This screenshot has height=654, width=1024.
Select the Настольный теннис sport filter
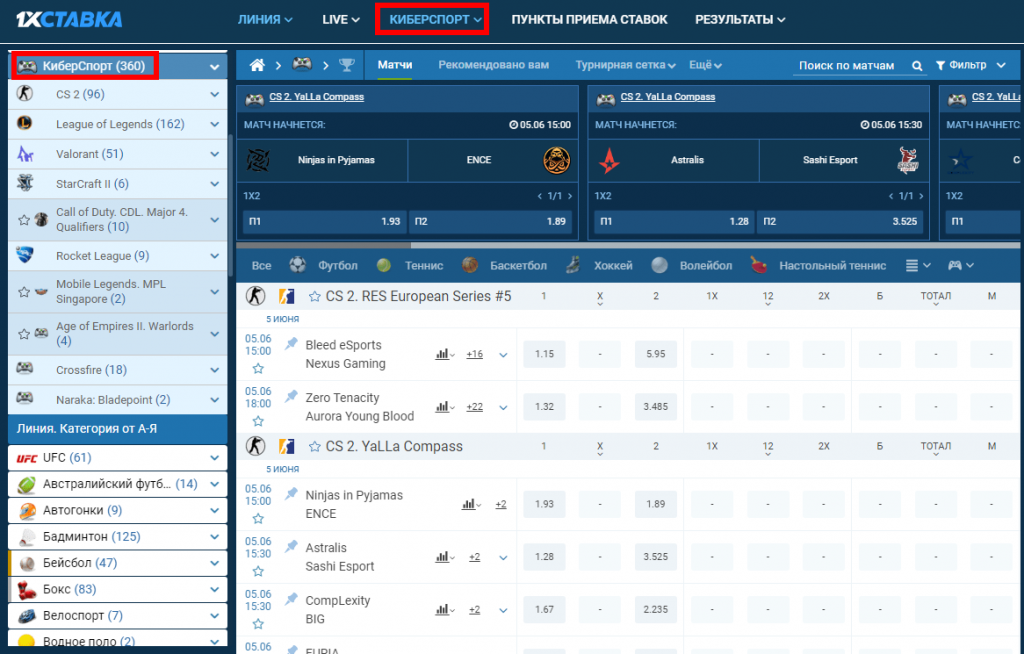tap(832, 266)
